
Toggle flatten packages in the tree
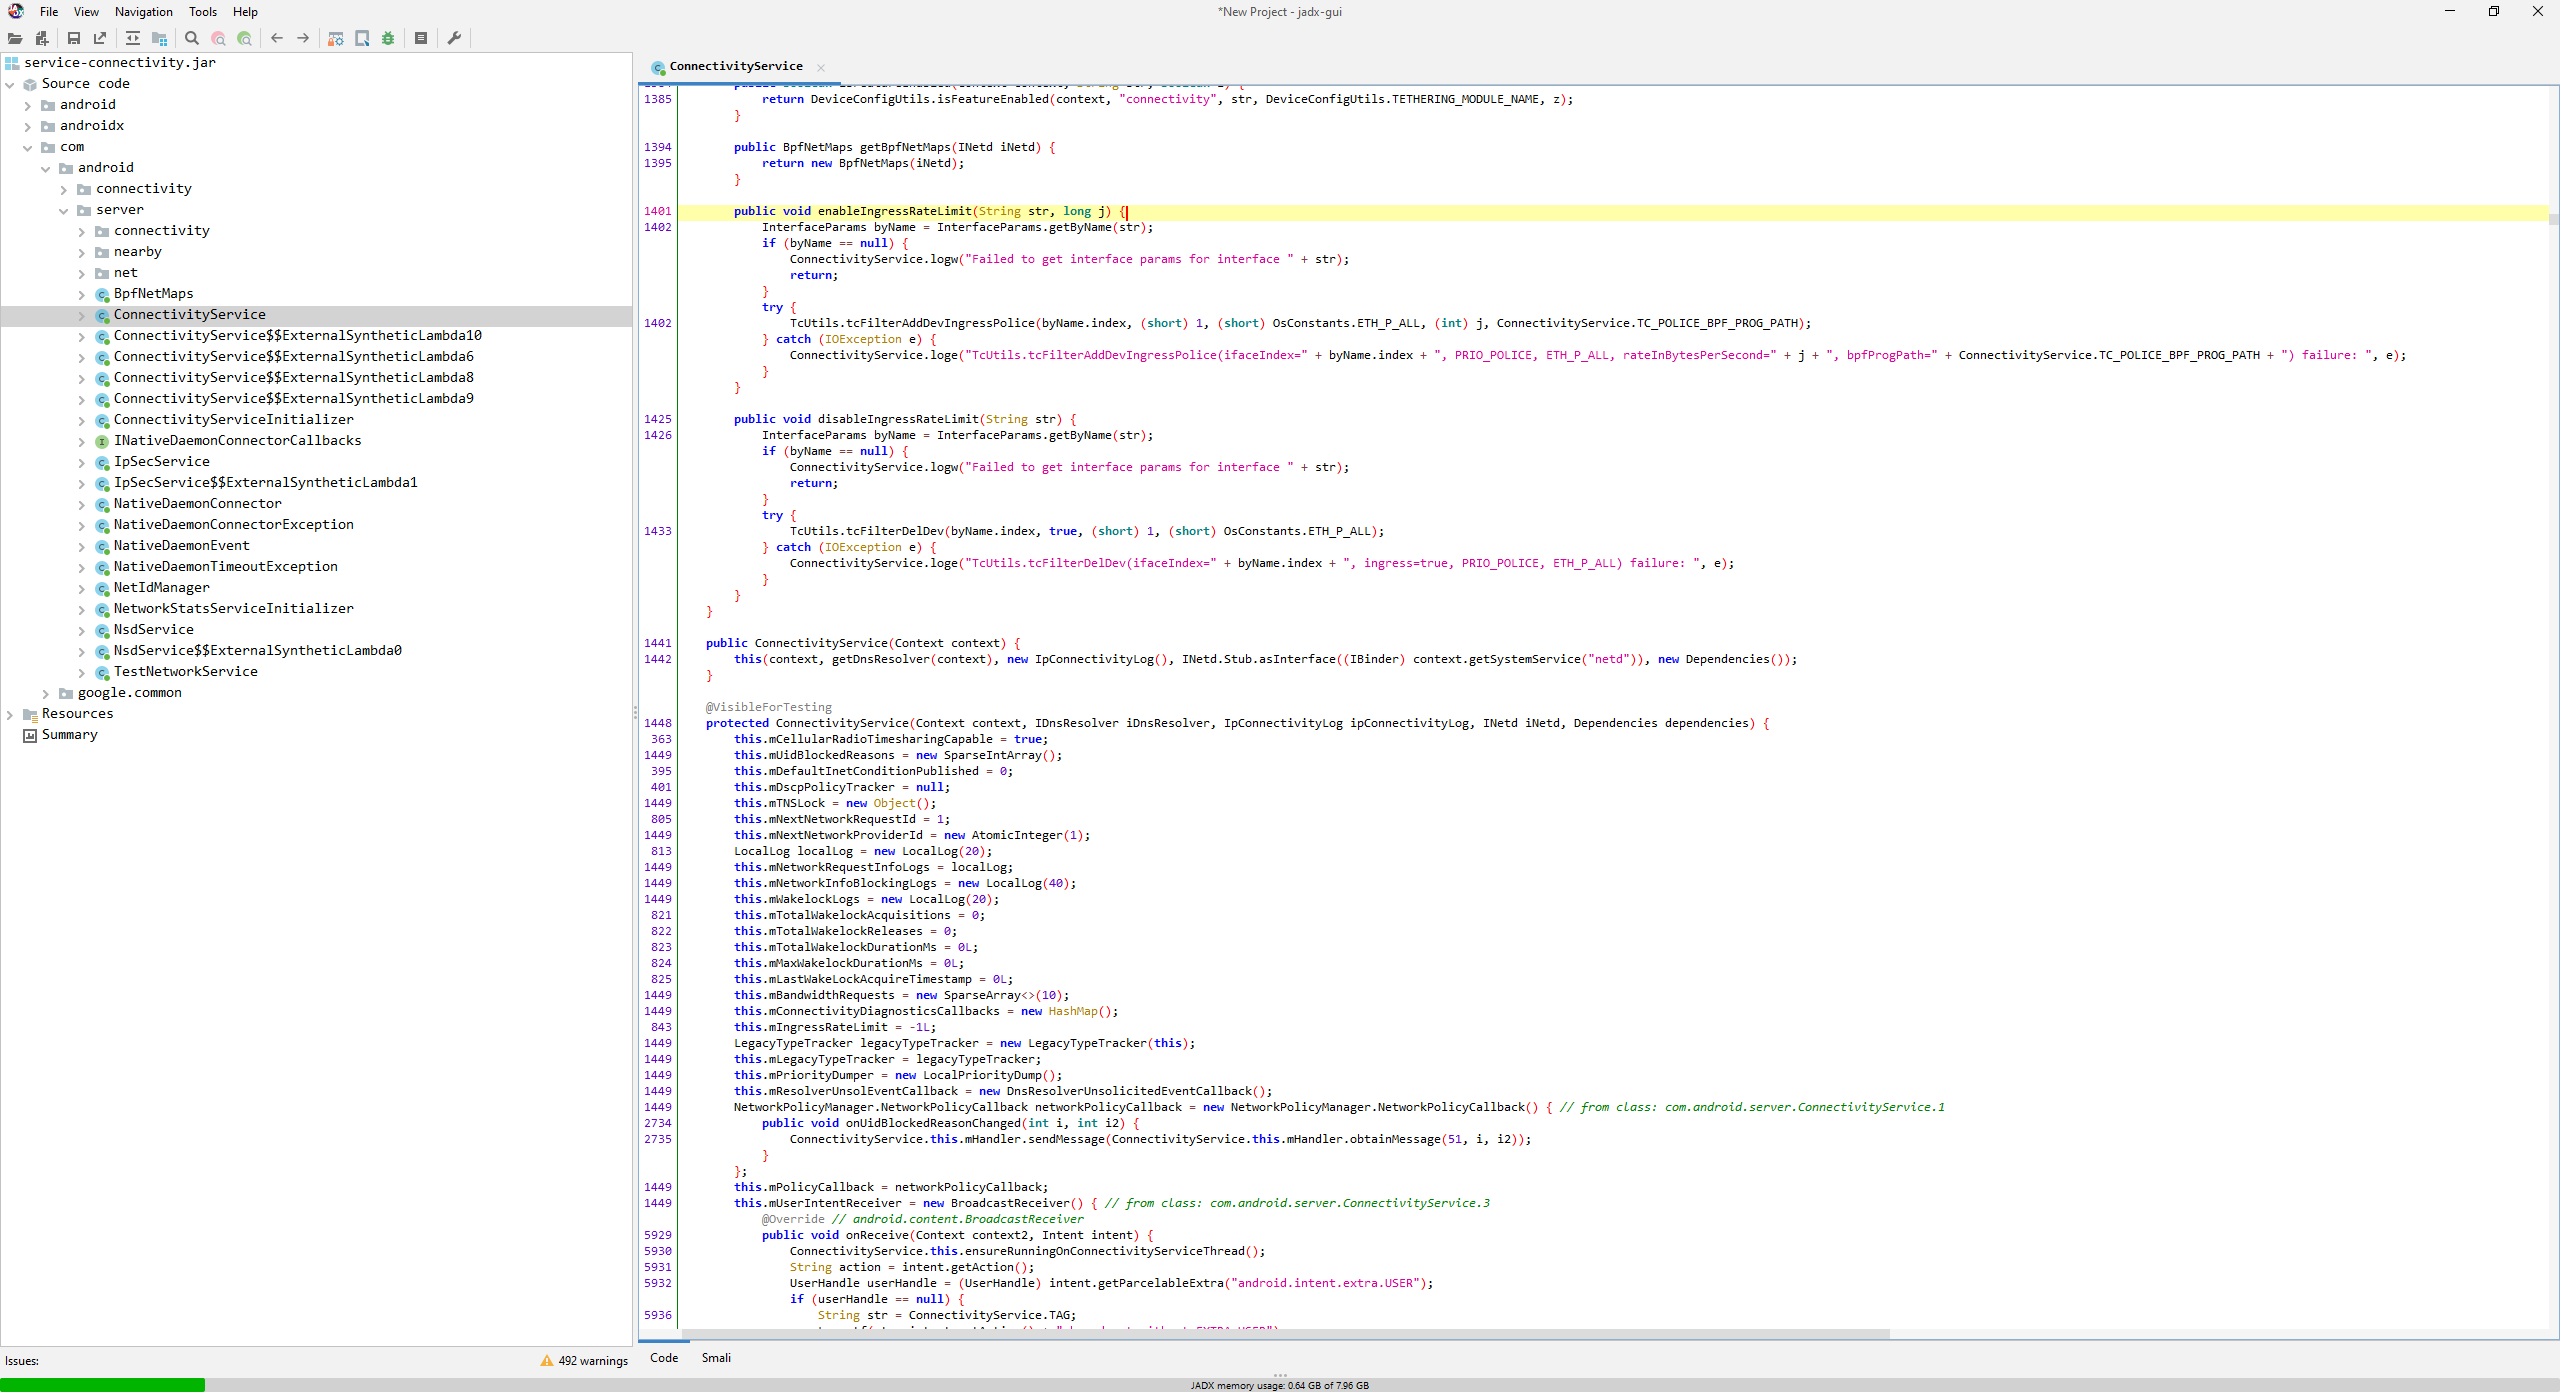160,38
